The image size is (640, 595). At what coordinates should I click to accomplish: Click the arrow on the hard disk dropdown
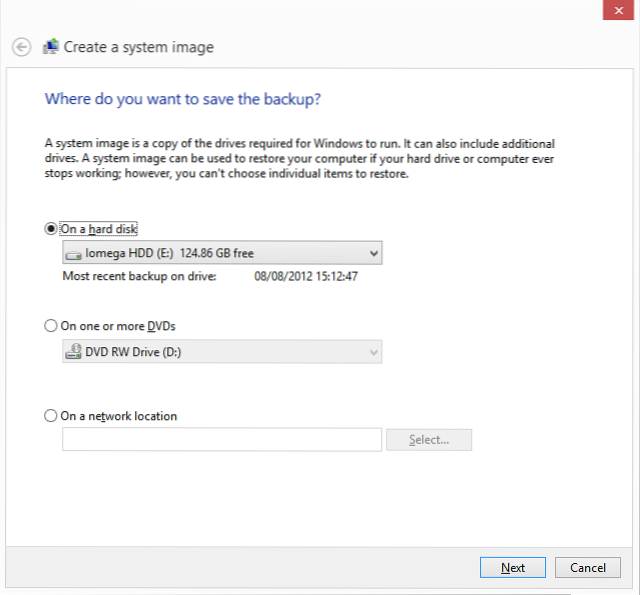[x=373, y=254]
